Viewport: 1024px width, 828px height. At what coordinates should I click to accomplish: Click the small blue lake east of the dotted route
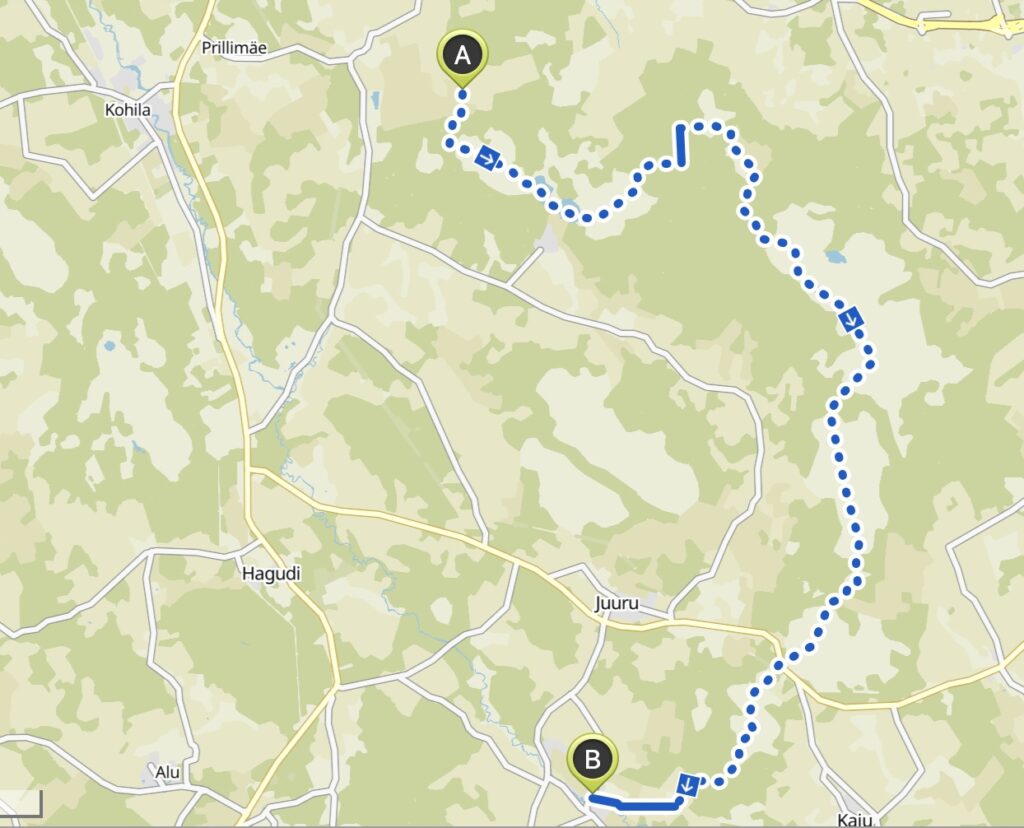point(833,256)
